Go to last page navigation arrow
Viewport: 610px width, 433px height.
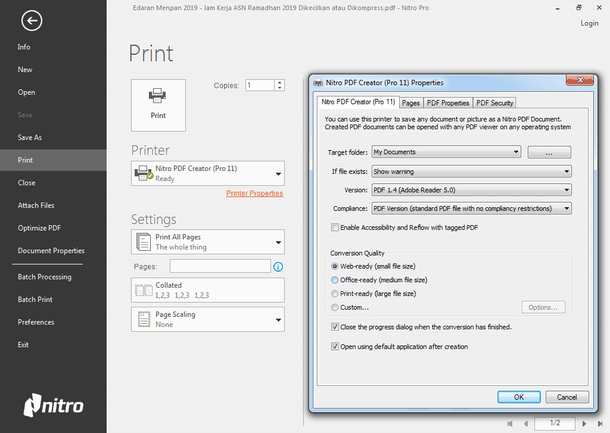pyautogui.click(x=600, y=424)
